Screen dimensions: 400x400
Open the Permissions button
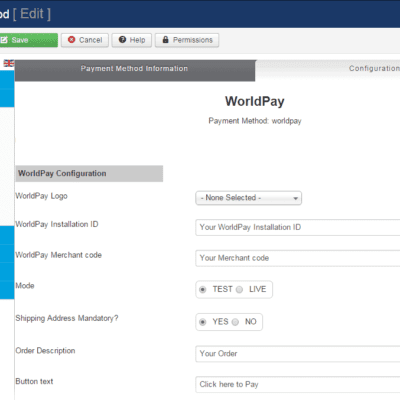187,40
